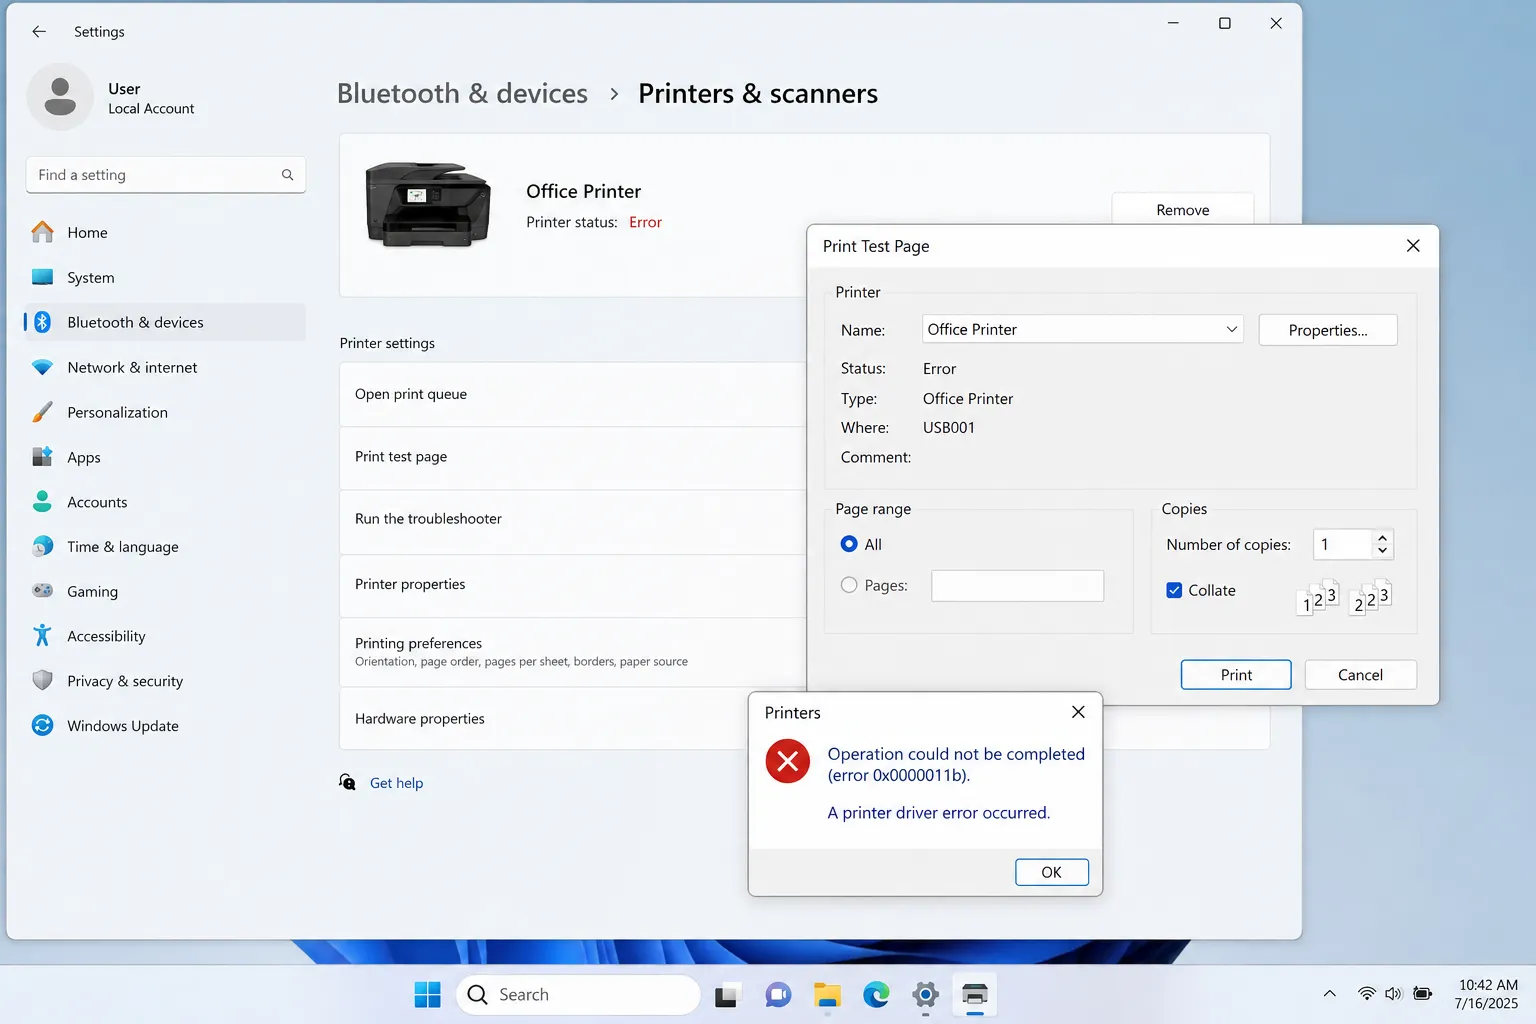
Task: Click the error 0x0000011b message text
Action: (956, 765)
